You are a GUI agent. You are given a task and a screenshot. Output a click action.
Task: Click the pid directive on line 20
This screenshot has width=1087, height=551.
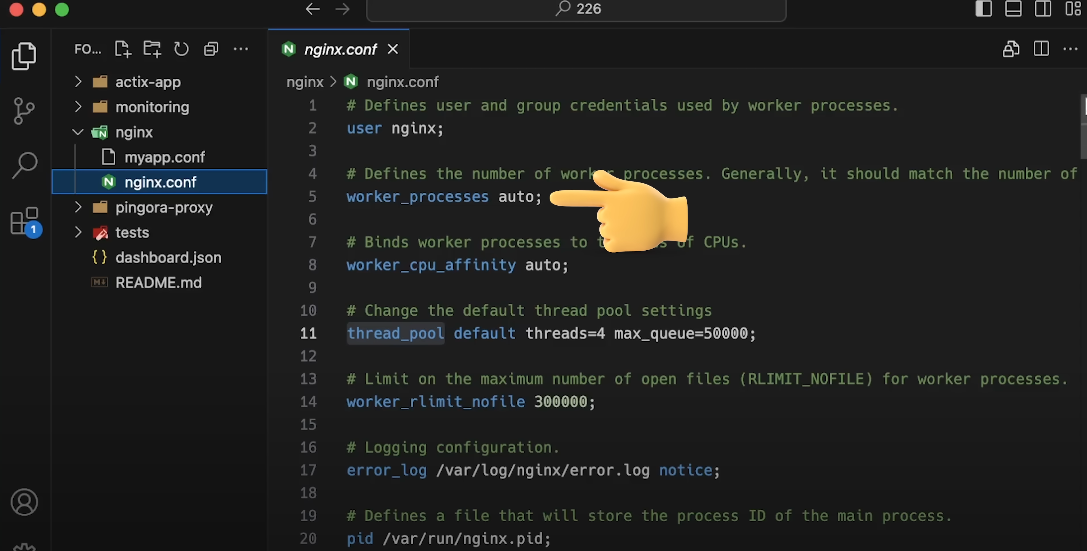coord(360,539)
